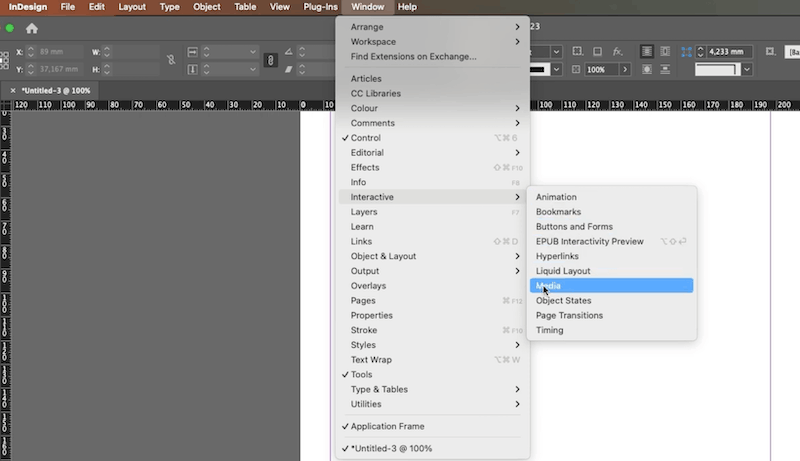Expand the opacity 100% slider arrow
Image resolution: width=800 pixels, height=461 pixels.
625,69
